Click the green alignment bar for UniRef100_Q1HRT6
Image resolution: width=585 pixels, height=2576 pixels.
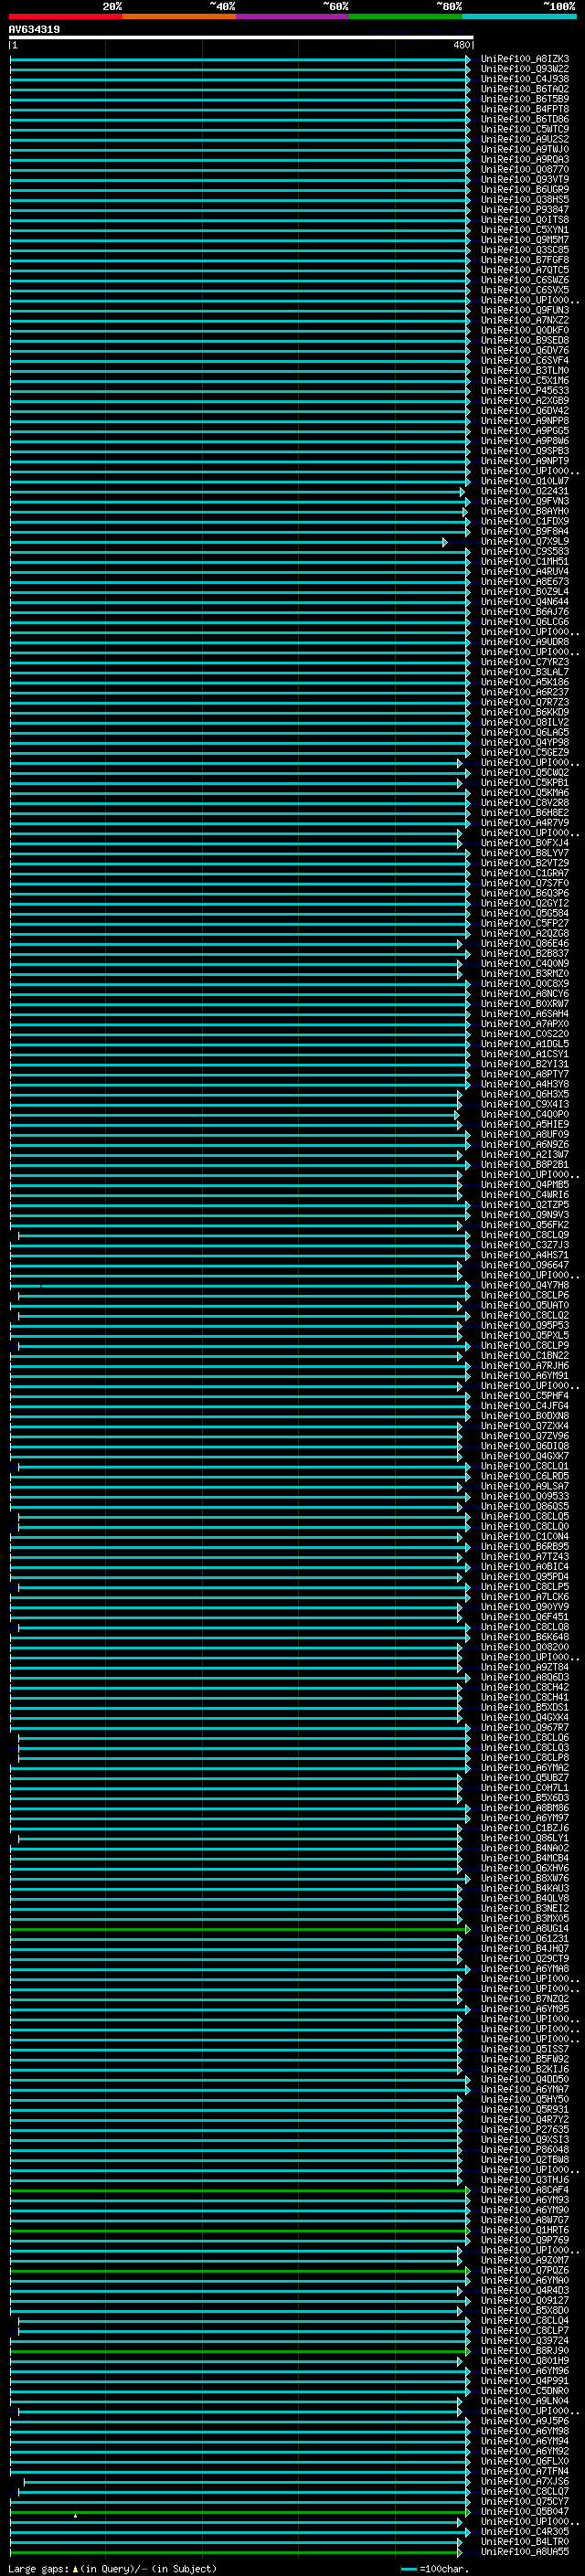240,2230
